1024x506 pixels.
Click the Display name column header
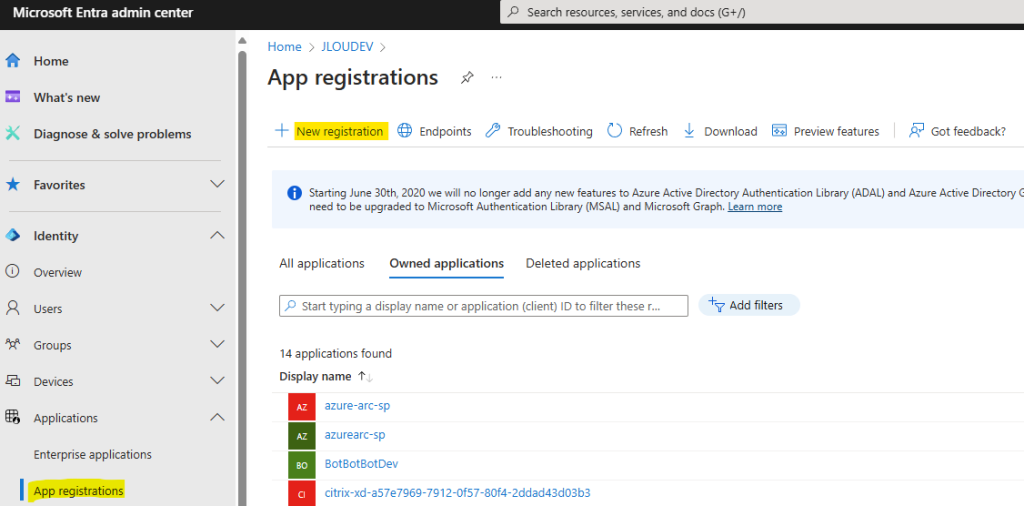pyautogui.click(x=317, y=377)
